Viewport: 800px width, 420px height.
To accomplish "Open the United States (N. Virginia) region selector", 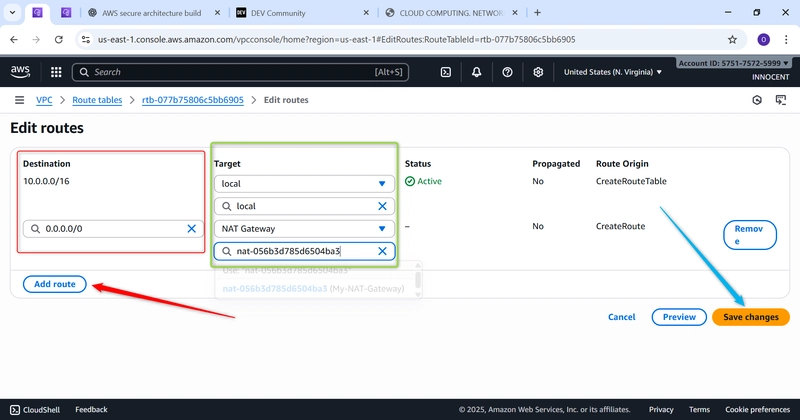I will (612, 72).
